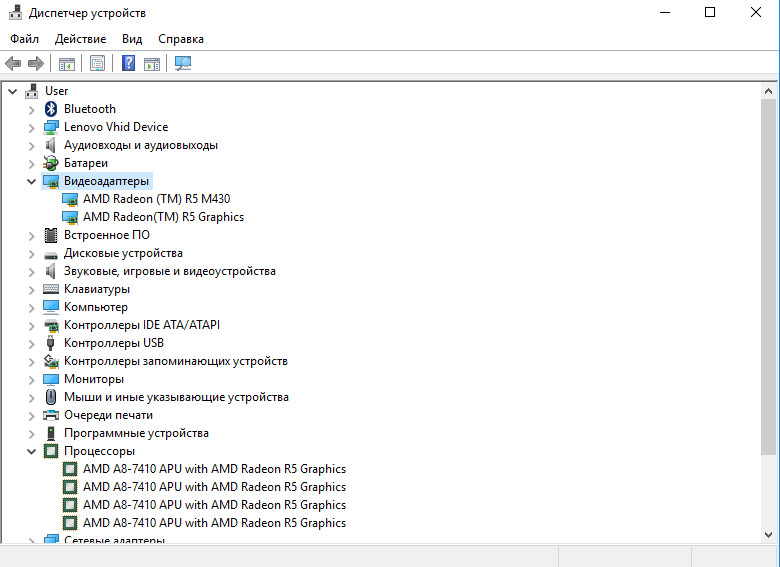
Task: Click the scrollbar up arrow
Action: point(768,91)
